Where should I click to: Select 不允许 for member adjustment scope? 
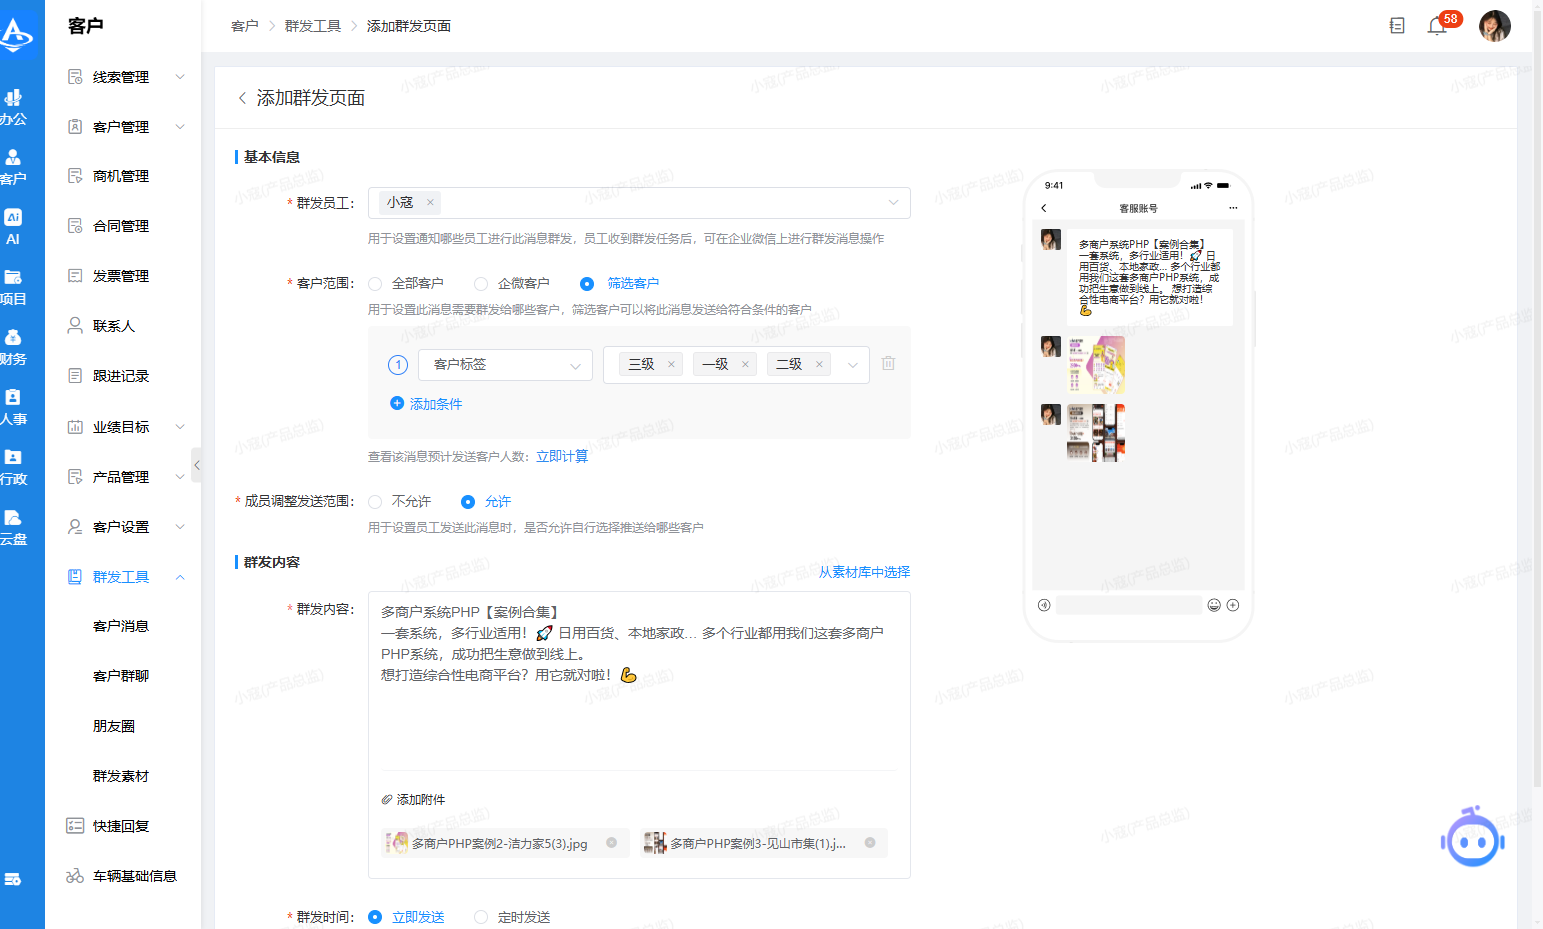point(375,501)
